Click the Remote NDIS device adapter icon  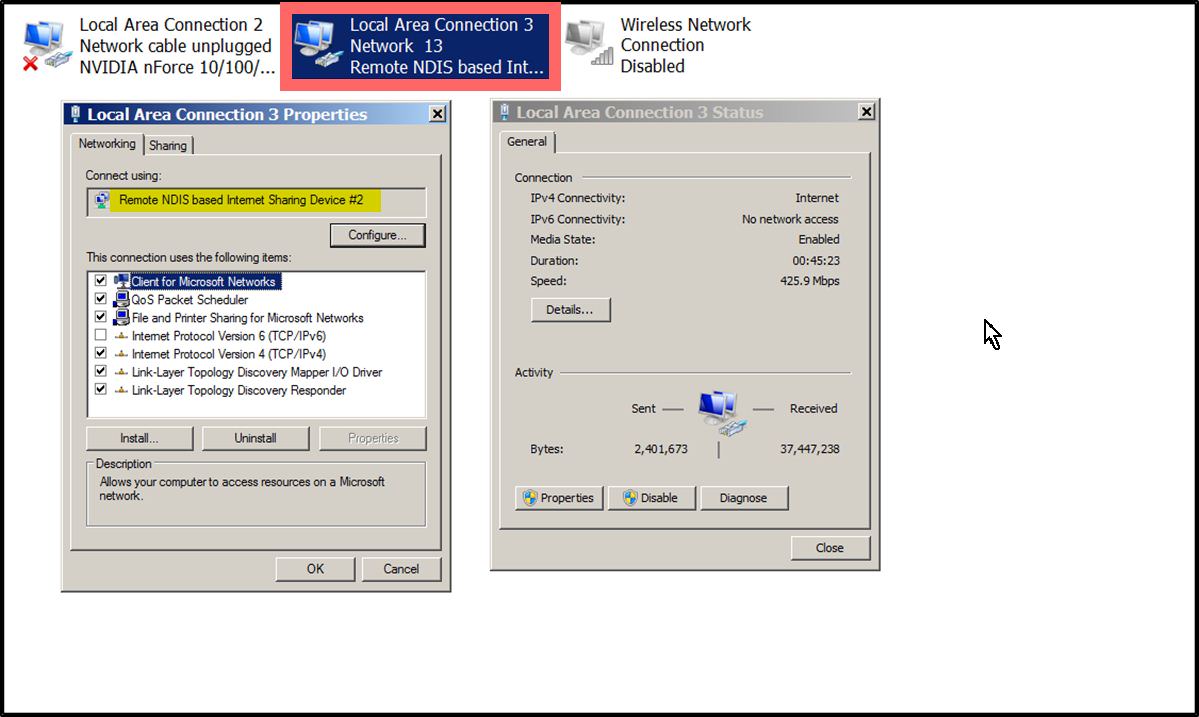pos(102,200)
